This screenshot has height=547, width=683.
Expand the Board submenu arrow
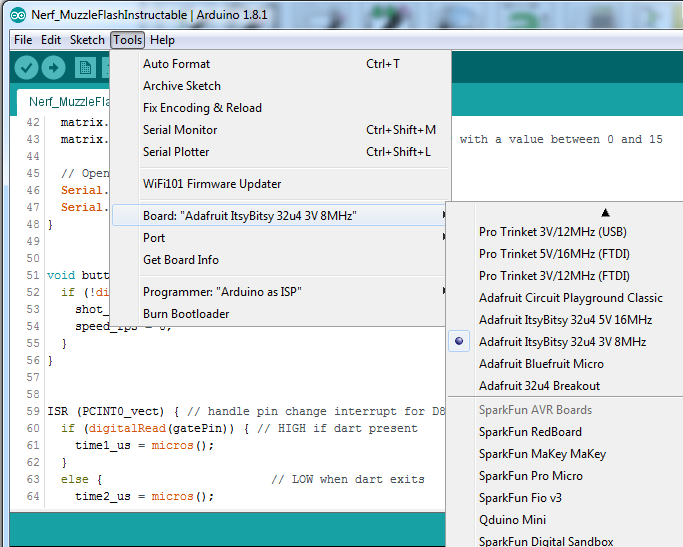pyautogui.click(x=443, y=215)
